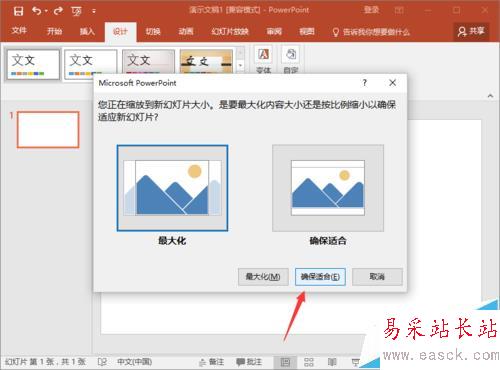This screenshot has height=370, width=500.
Task: Click spell check icon in status bar
Action: (102, 362)
